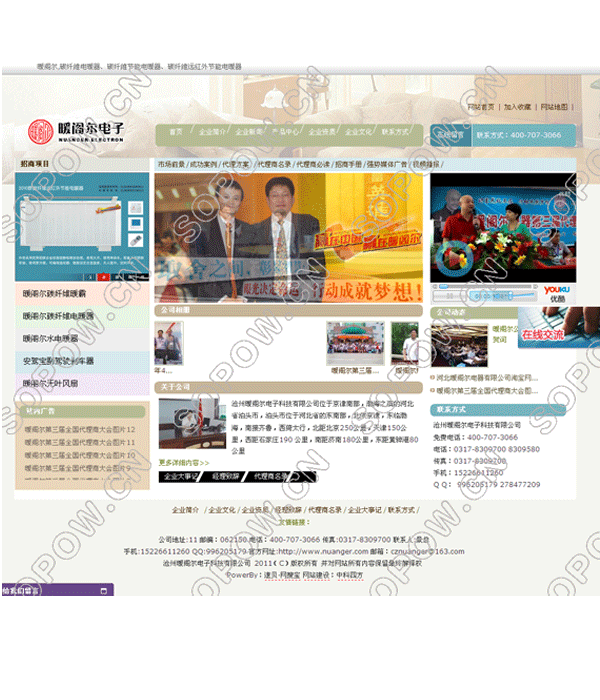Click the 网站地图 top link
Screen dimensions: 600x700
[554, 107]
